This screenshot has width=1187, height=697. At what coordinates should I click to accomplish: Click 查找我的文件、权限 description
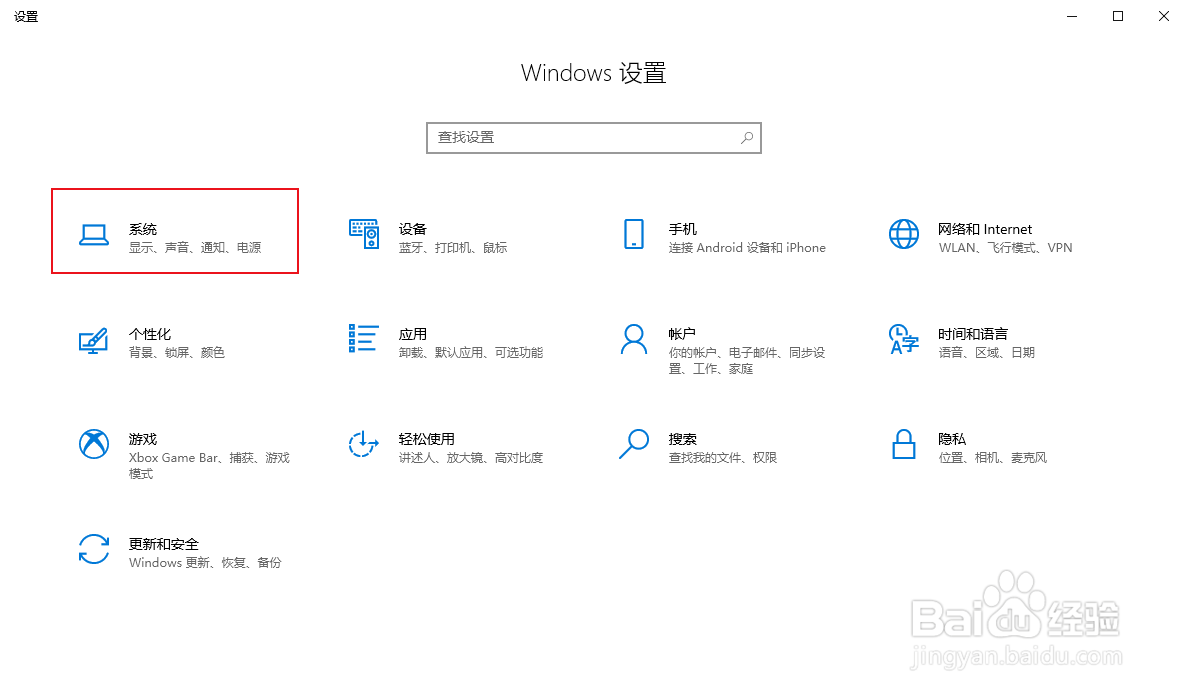(x=723, y=458)
